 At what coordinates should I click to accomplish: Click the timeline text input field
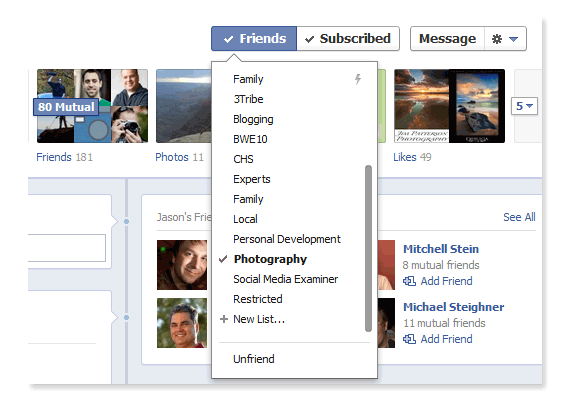pyautogui.click(x=67, y=248)
